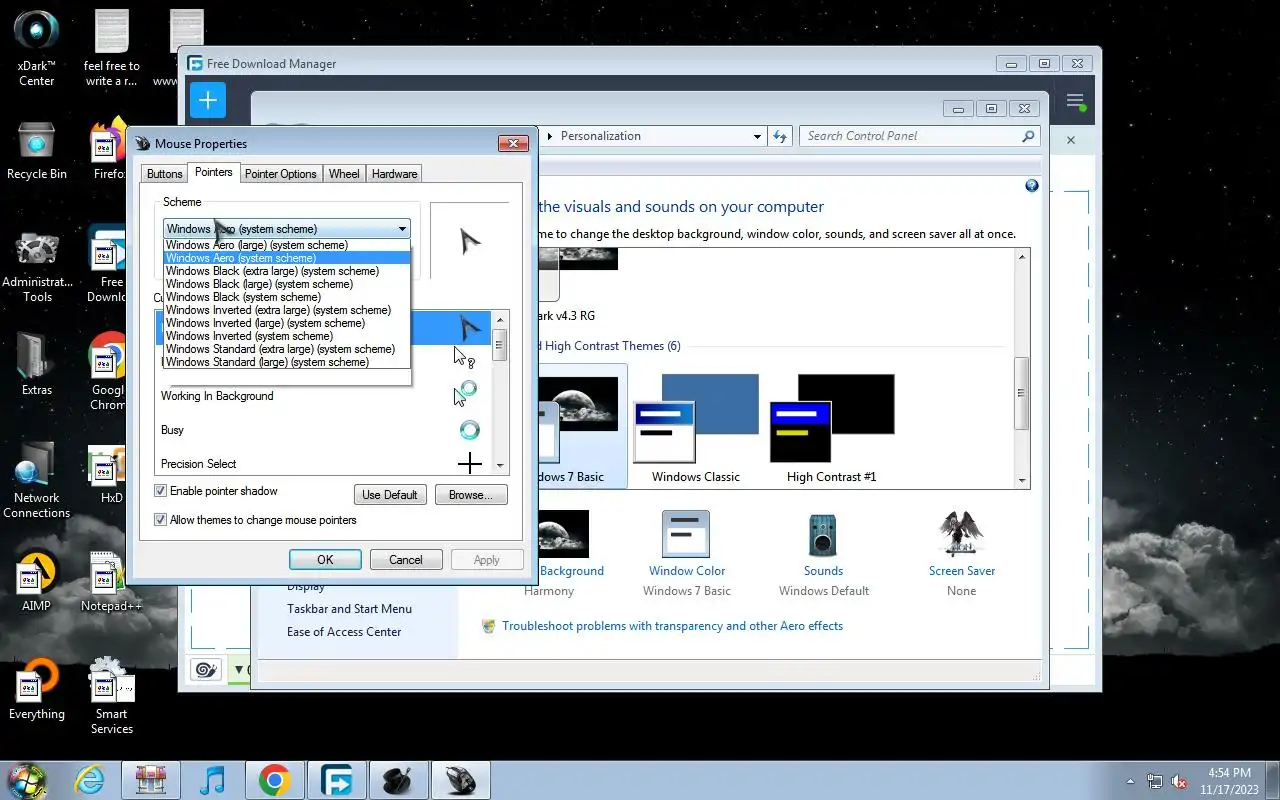Click the themes list scroll down arrow
The image size is (1280, 800).
1022,481
